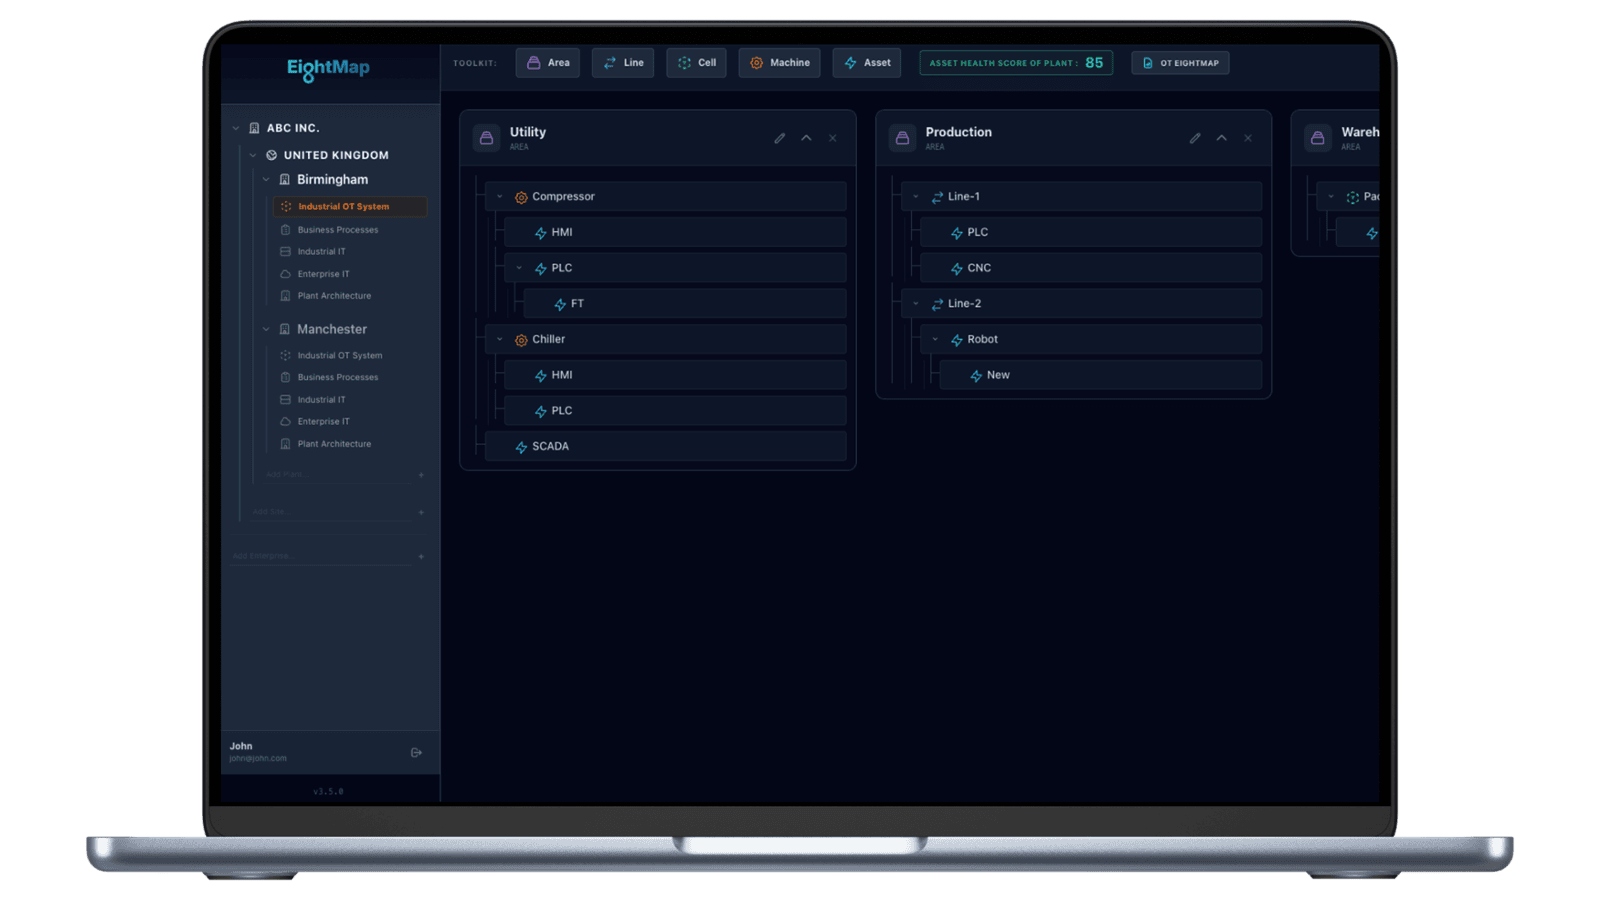Select the SCADA asset row

(664, 447)
